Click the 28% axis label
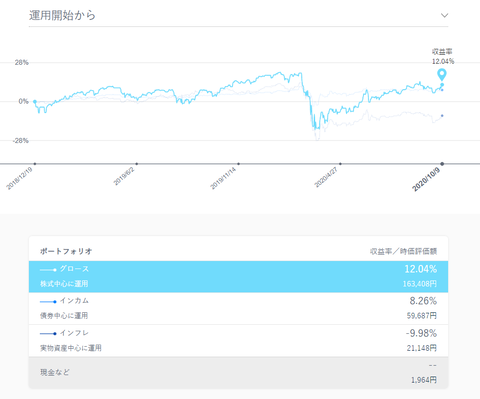480x399 pixels. click(22, 63)
